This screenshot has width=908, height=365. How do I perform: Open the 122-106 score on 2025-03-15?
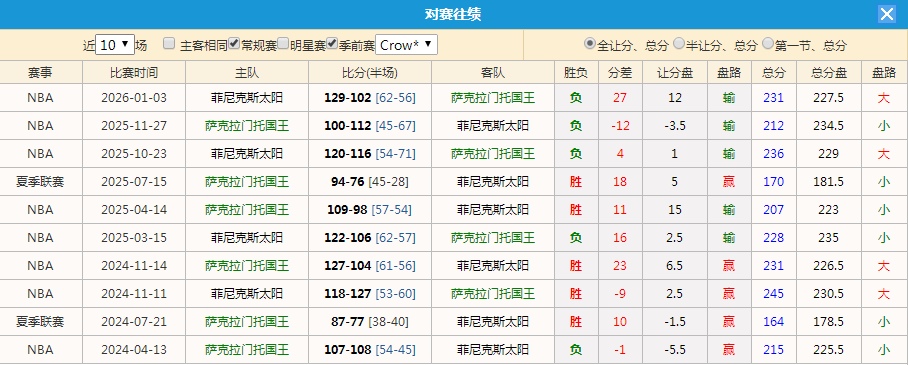347,238
